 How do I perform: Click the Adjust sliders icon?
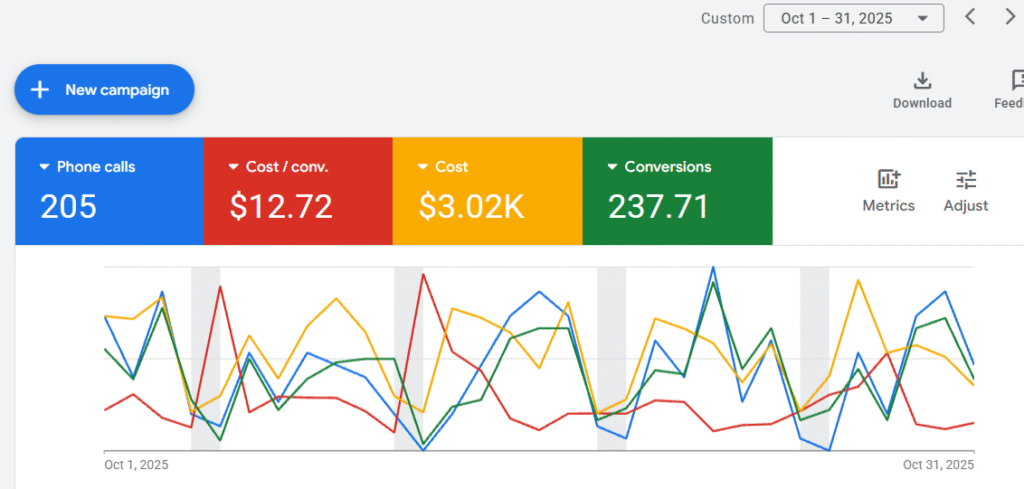[966, 180]
